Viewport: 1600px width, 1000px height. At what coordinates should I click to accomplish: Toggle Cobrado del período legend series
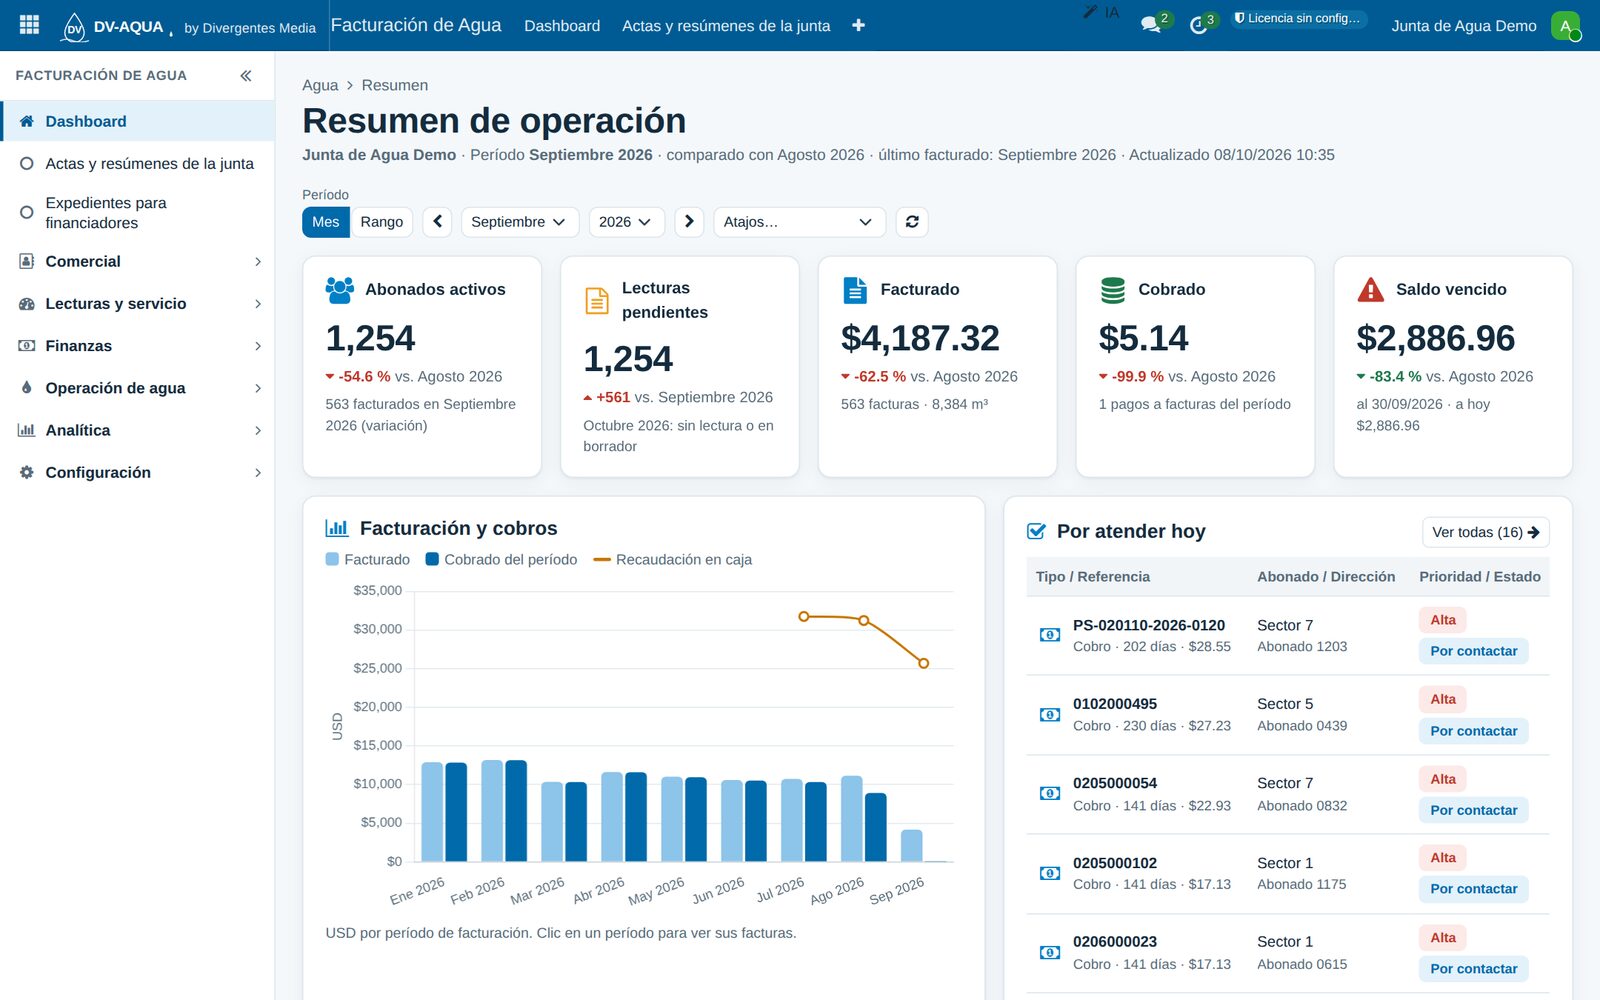pos(502,560)
